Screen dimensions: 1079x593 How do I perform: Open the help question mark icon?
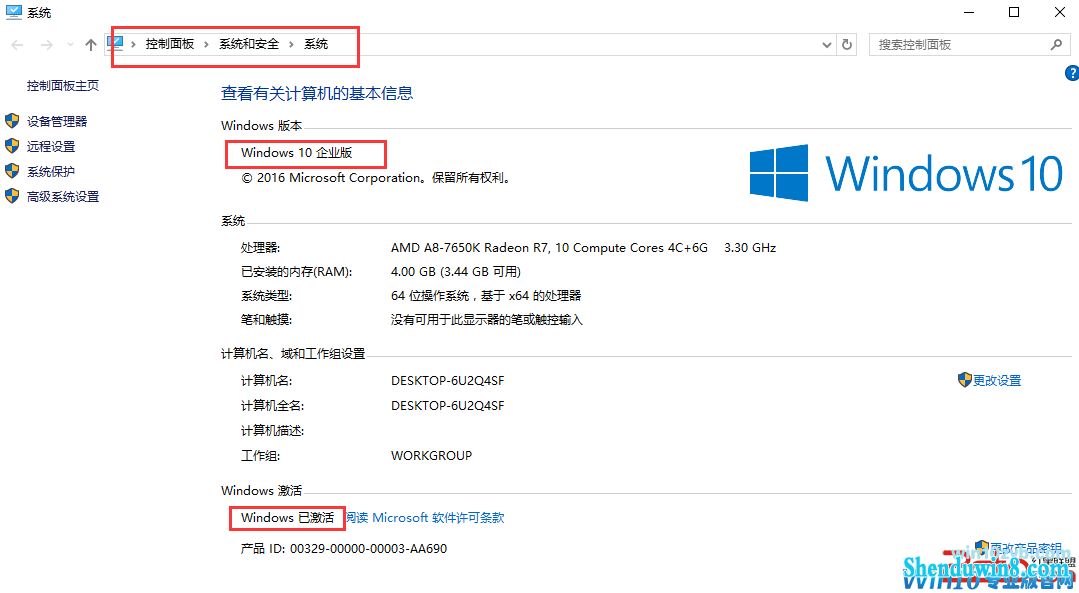1072,73
